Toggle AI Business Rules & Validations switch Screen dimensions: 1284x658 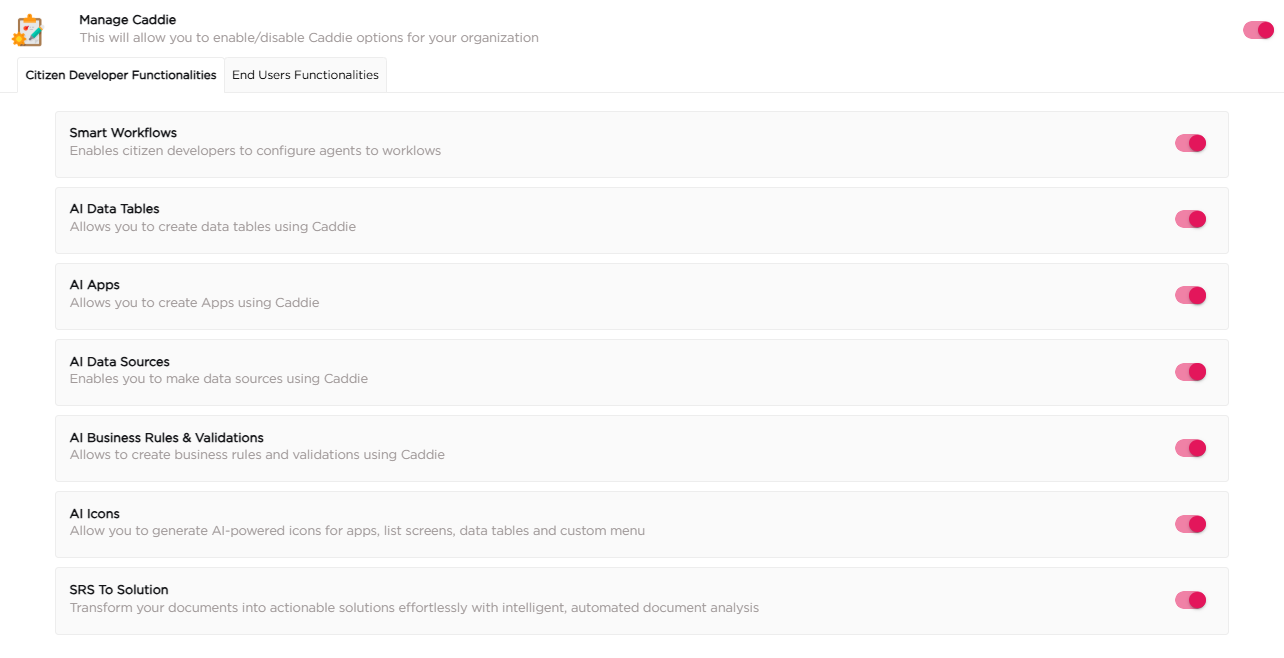coord(1190,448)
